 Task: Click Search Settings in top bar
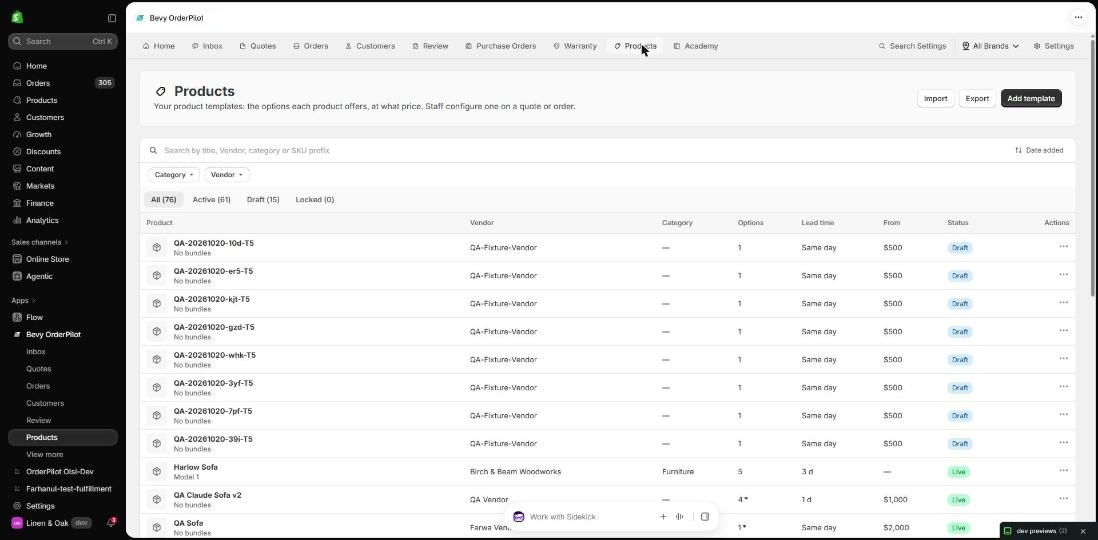912,46
